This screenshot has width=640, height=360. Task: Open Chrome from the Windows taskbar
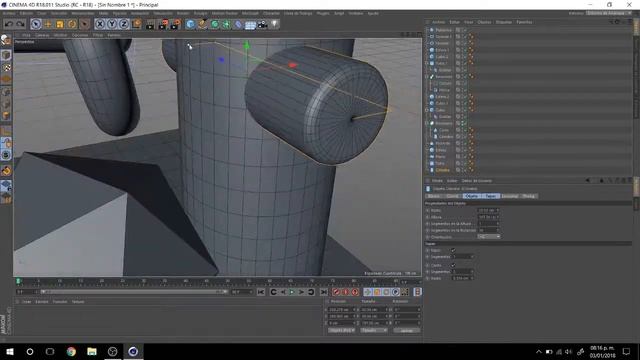[71, 351]
